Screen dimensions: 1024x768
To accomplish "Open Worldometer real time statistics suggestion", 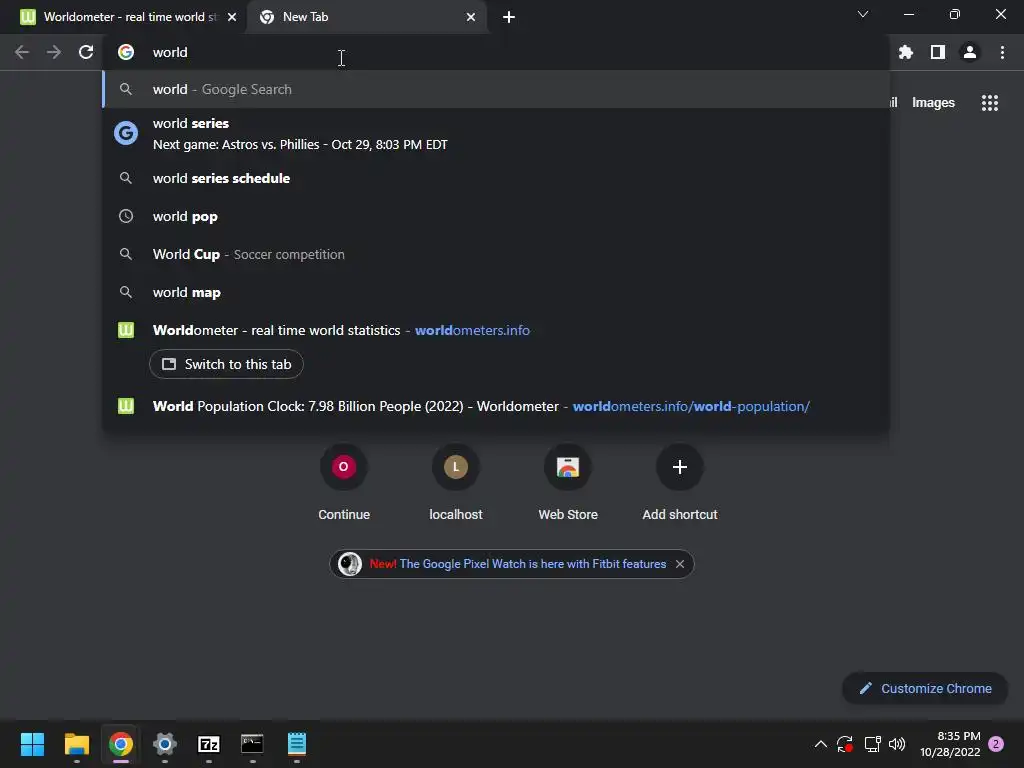I will 496,330.
